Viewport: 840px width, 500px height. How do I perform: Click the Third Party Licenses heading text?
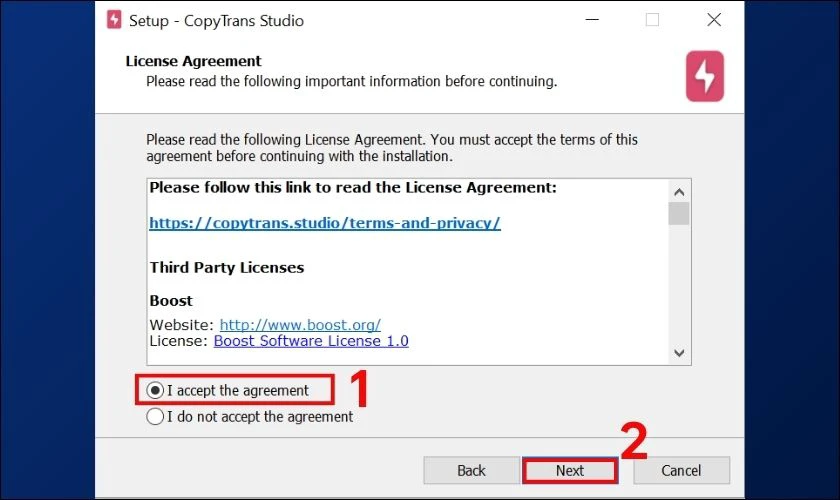coord(227,267)
